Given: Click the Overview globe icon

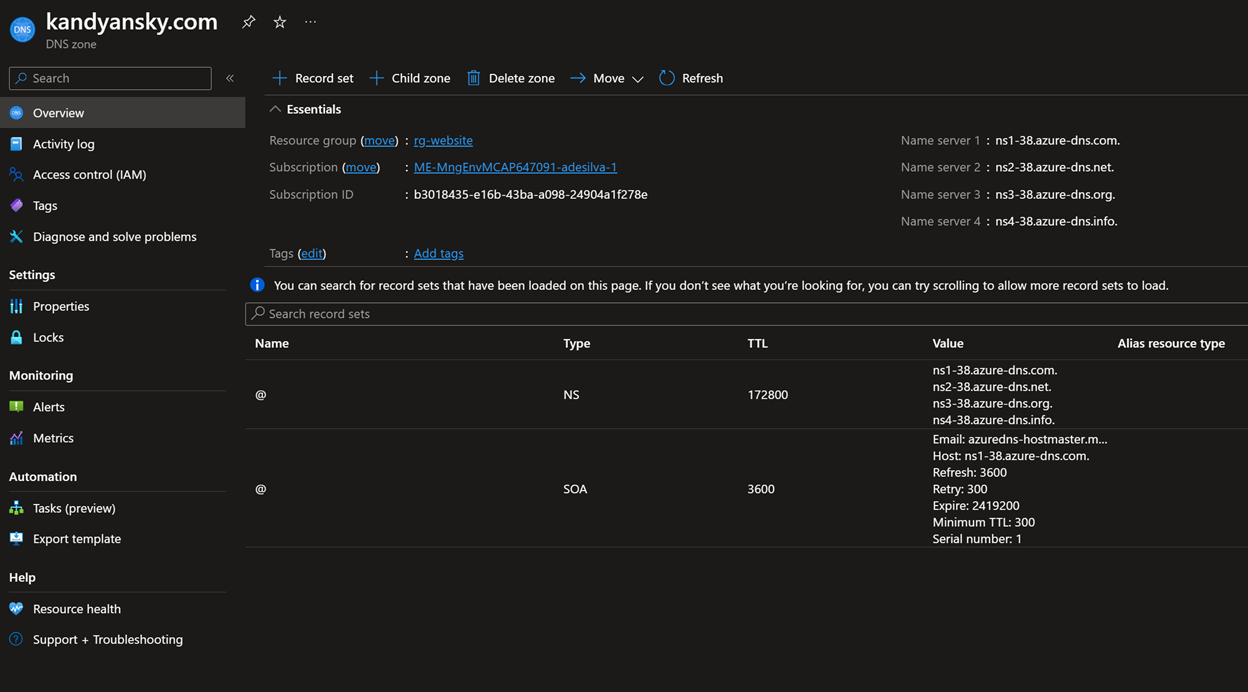Looking at the screenshot, I should pyautogui.click(x=16, y=113).
